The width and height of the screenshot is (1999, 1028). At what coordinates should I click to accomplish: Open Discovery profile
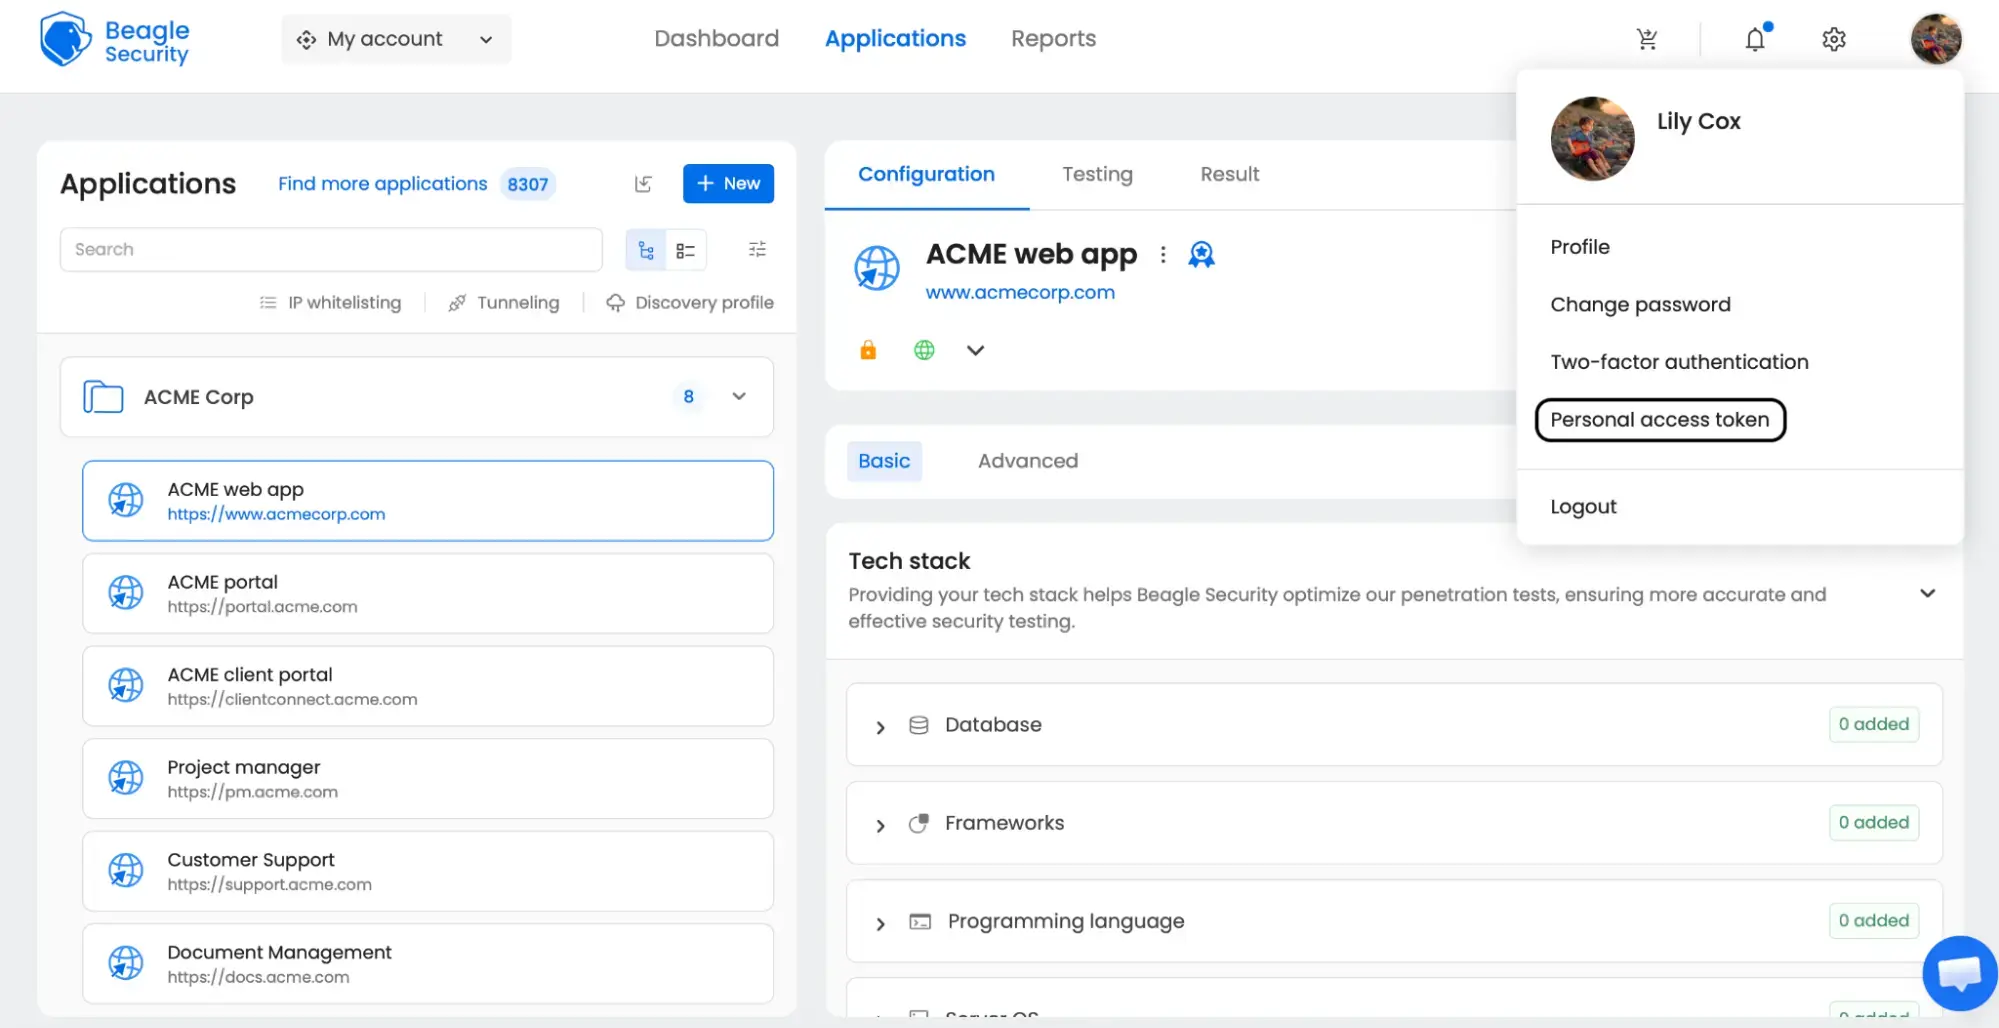(690, 303)
